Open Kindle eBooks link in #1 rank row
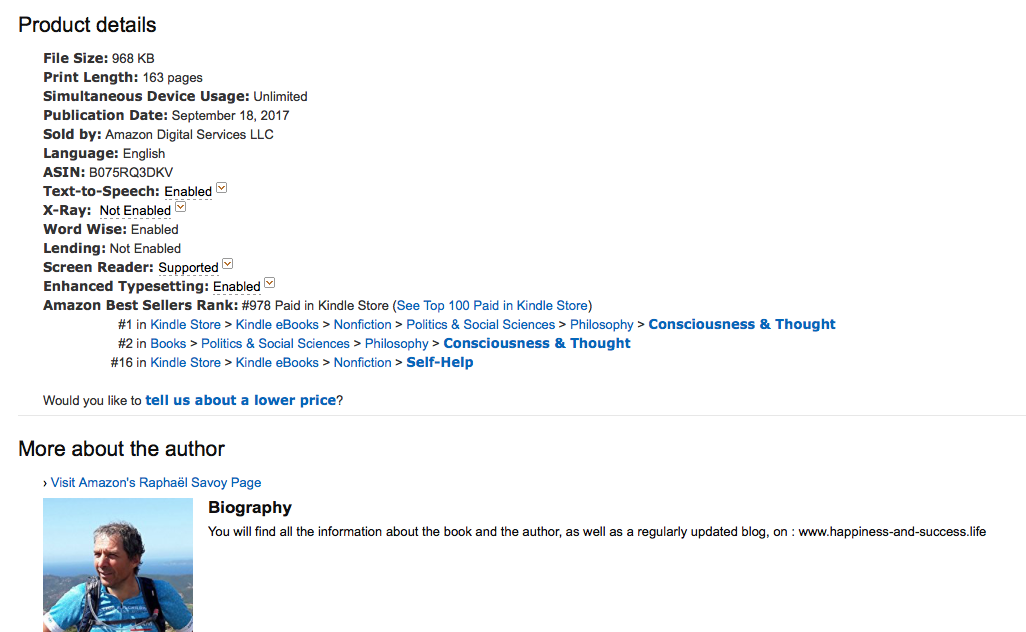Image resolution: width=1026 pixels, height=632 pixels. 277,325
